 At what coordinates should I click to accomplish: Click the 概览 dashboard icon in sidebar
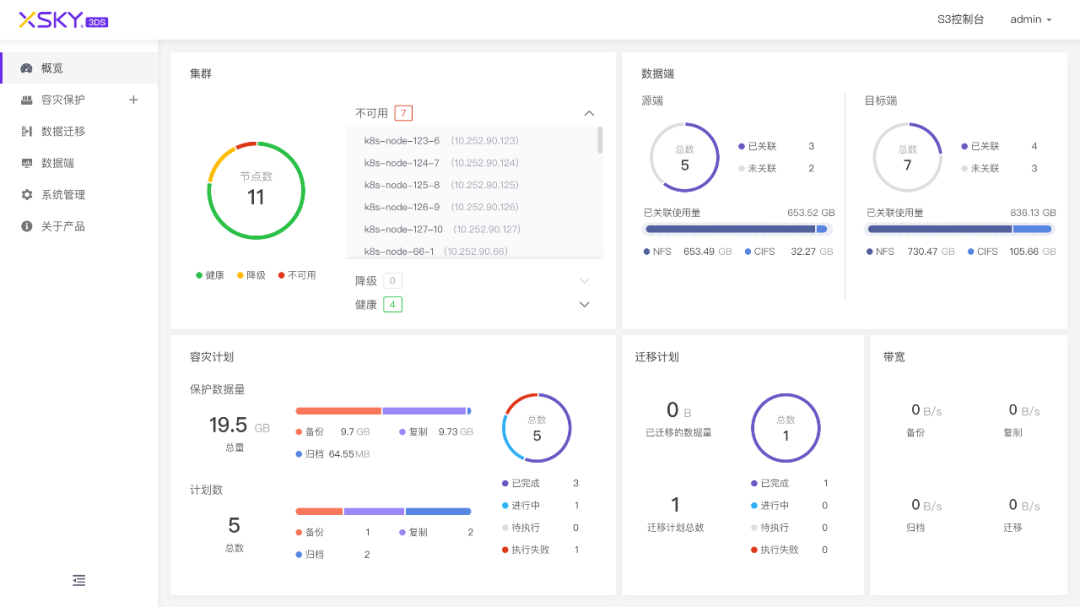click(x=26, y=68)
